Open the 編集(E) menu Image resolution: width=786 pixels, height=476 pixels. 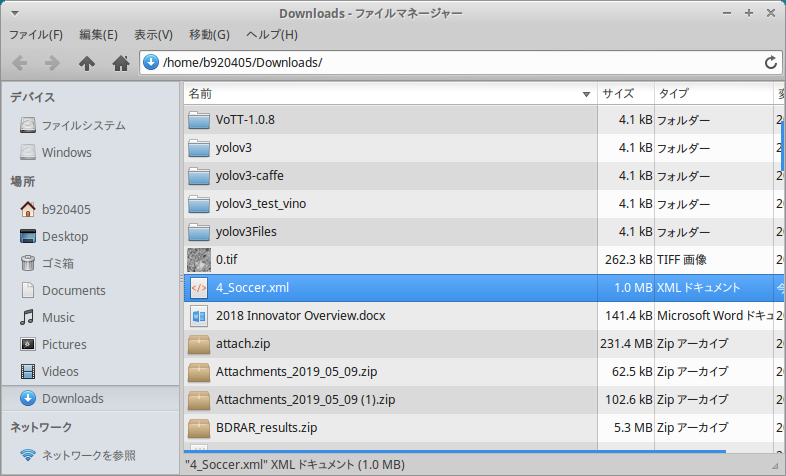[98, 35]
